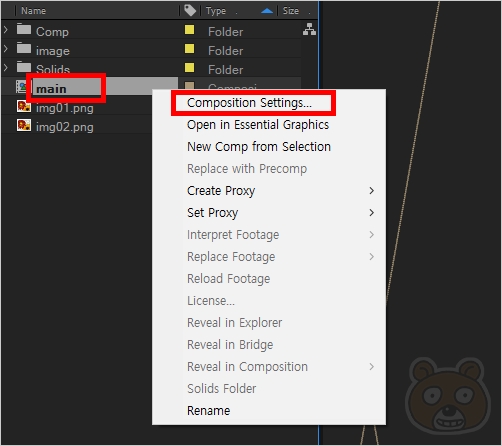Select img02.png in project panel
Image resolution: width=502 pixels, height=446 pixels.
coord(65,127)
